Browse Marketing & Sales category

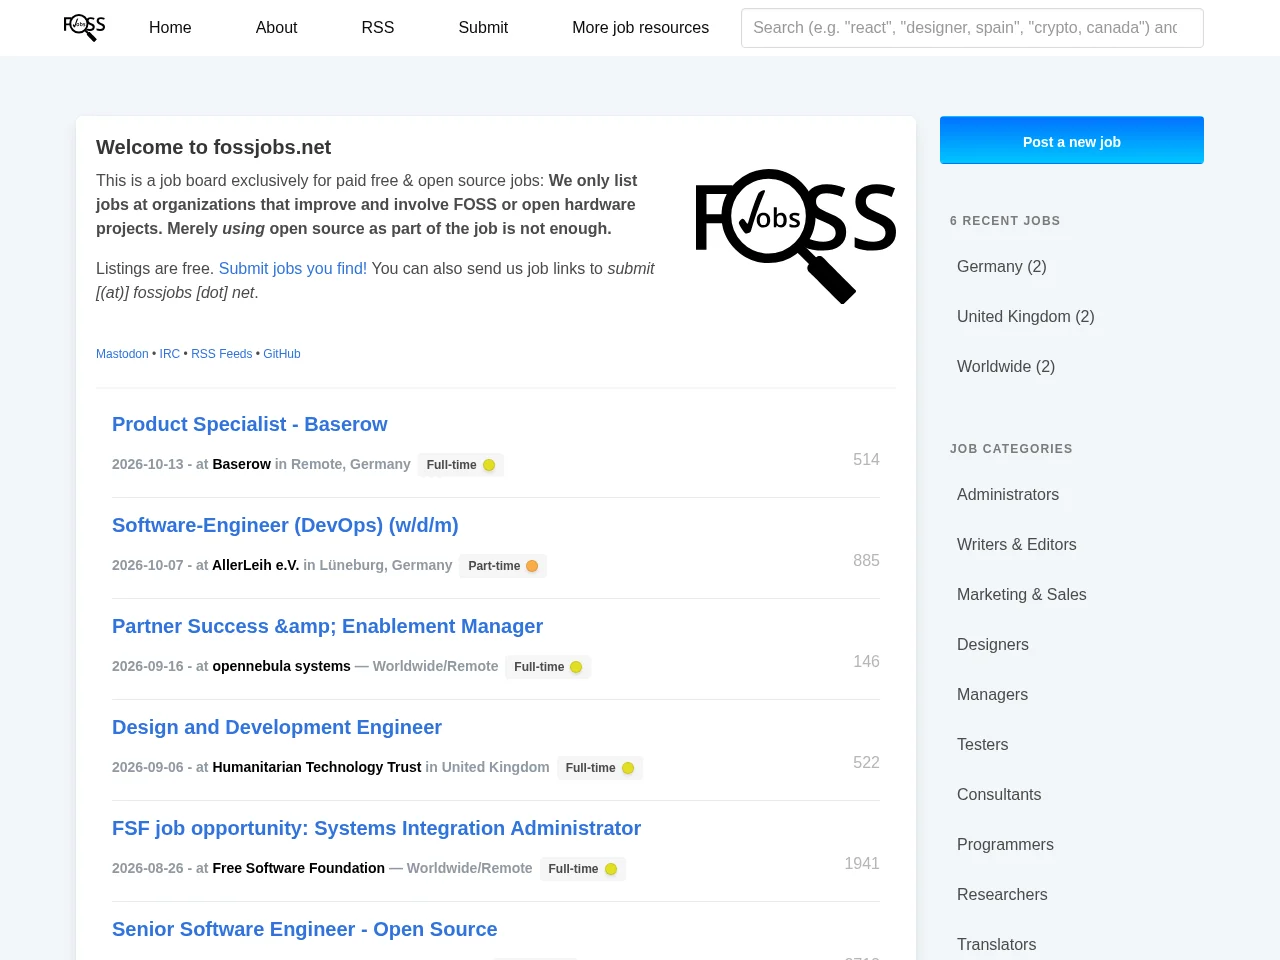tap(1022, 594)
